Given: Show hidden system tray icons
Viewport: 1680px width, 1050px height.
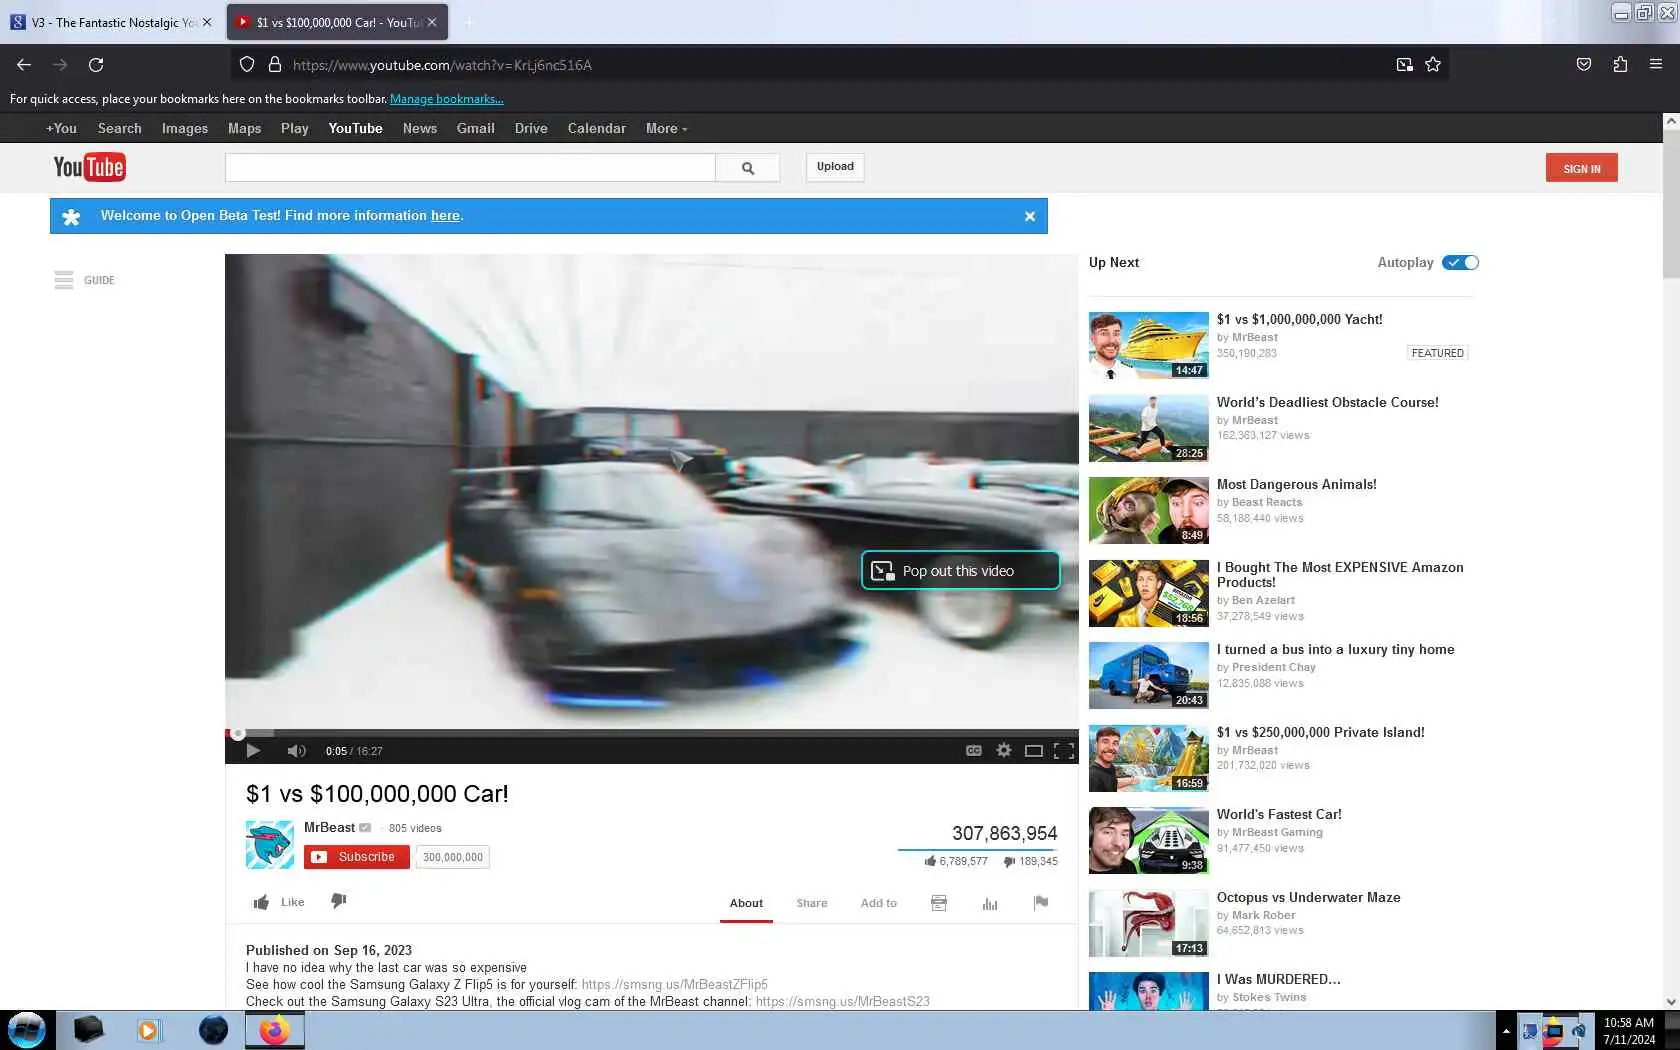Looking at the screenshot, I should pos(1506,1031).
